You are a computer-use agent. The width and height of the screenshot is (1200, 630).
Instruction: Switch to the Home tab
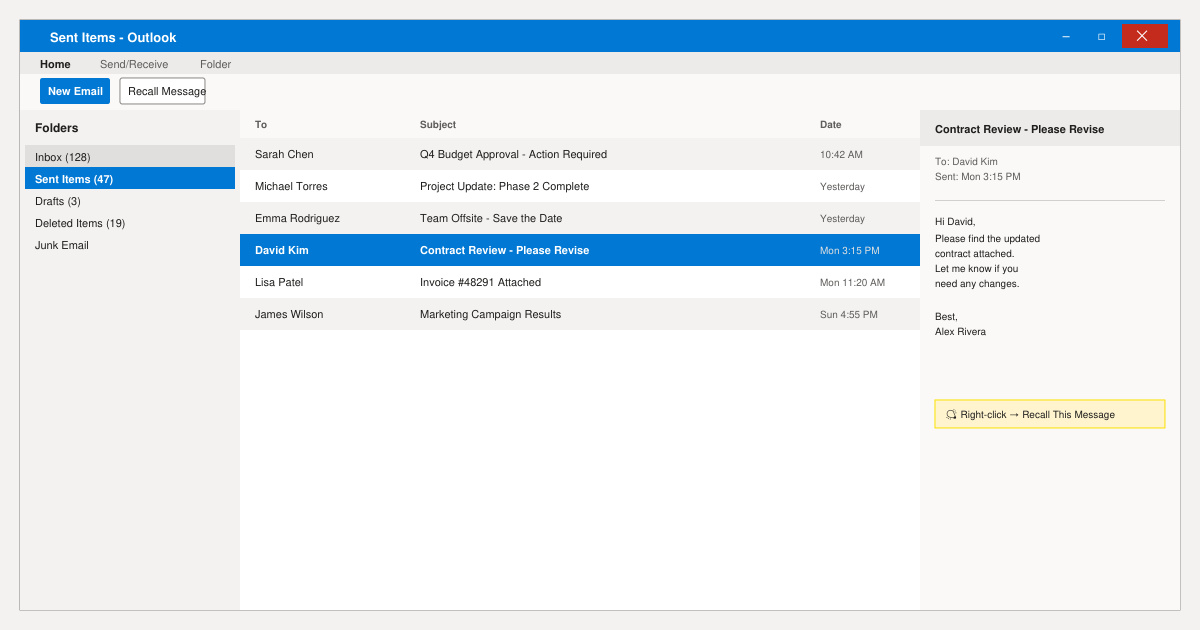coord(55,64)
